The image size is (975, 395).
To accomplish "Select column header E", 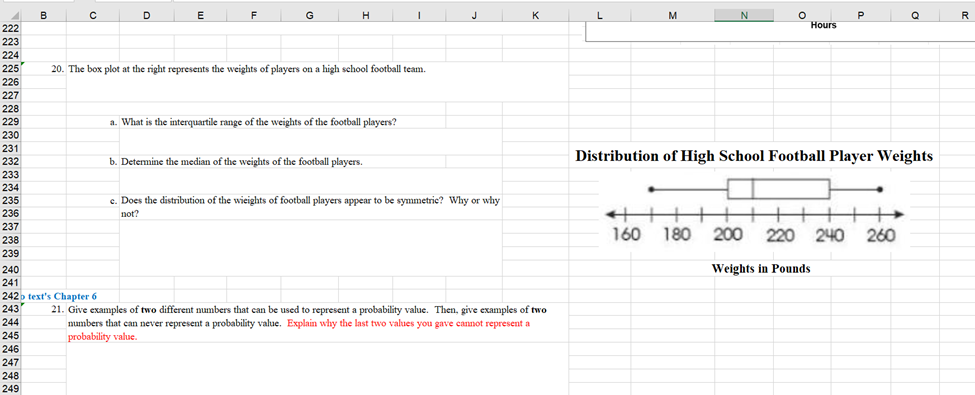I will (x=200, y=16).
